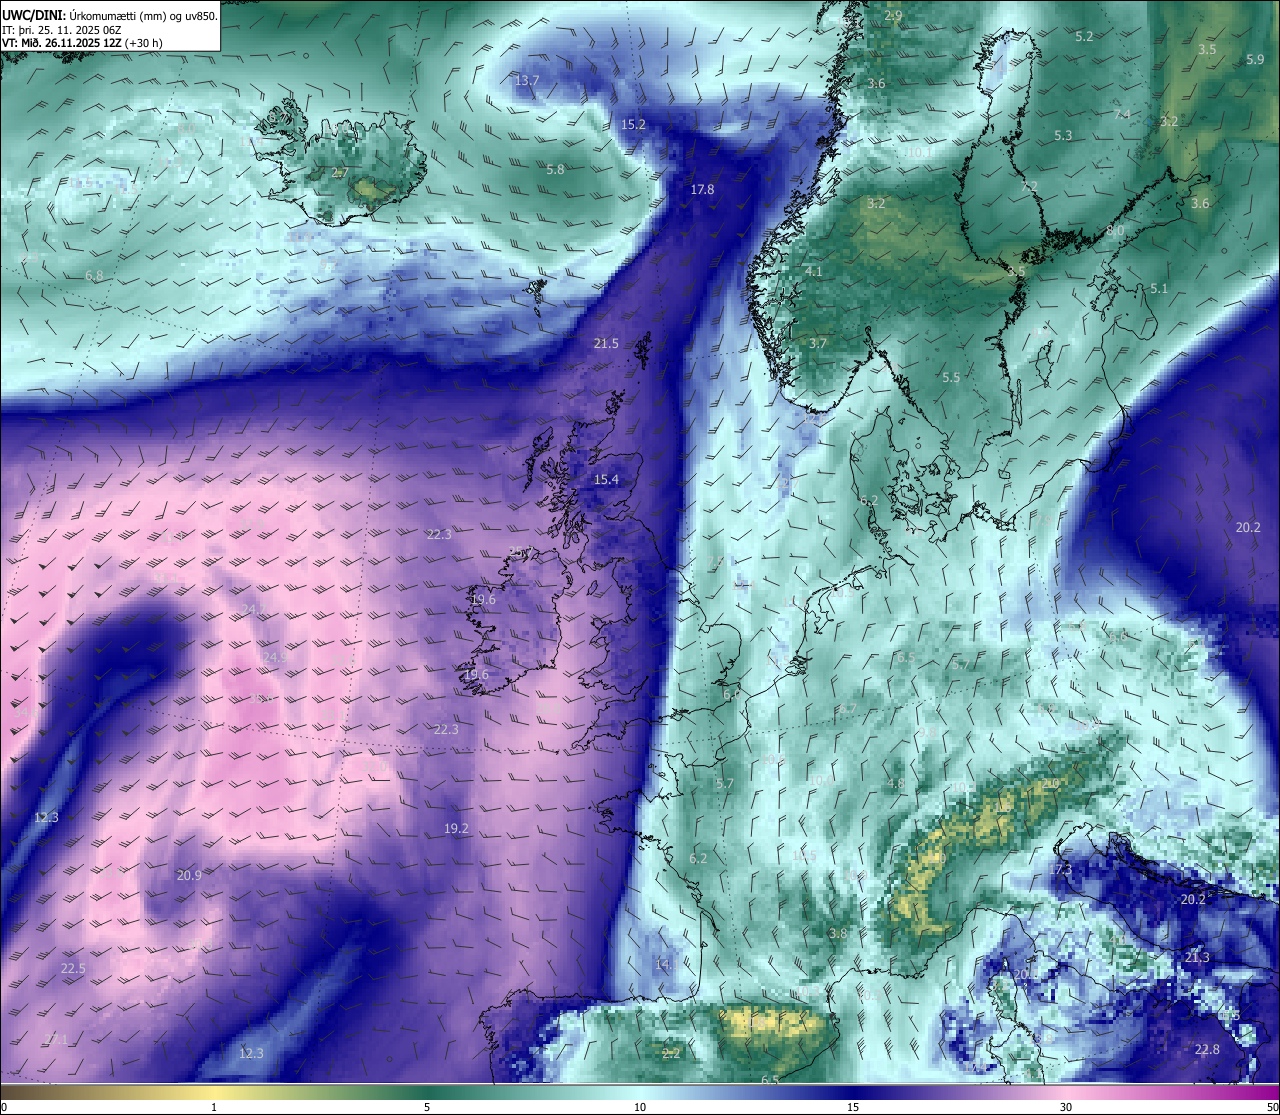Click the map value 19.2
Image resolution: width=1280 pixels, height=1115 pixels.
(456, 828)
